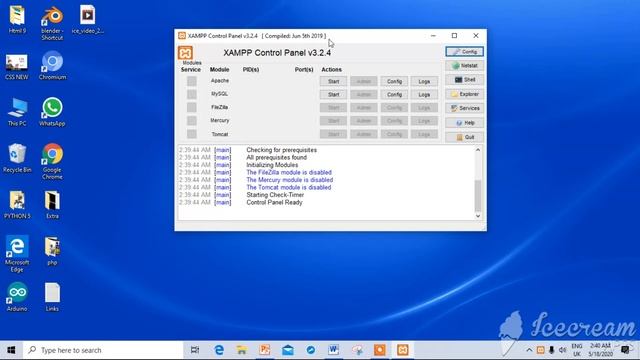Click the log panel scroll-up arrow
Viewport: 640px width, 360px height.
pyautogui.click(x=478, y=150)
